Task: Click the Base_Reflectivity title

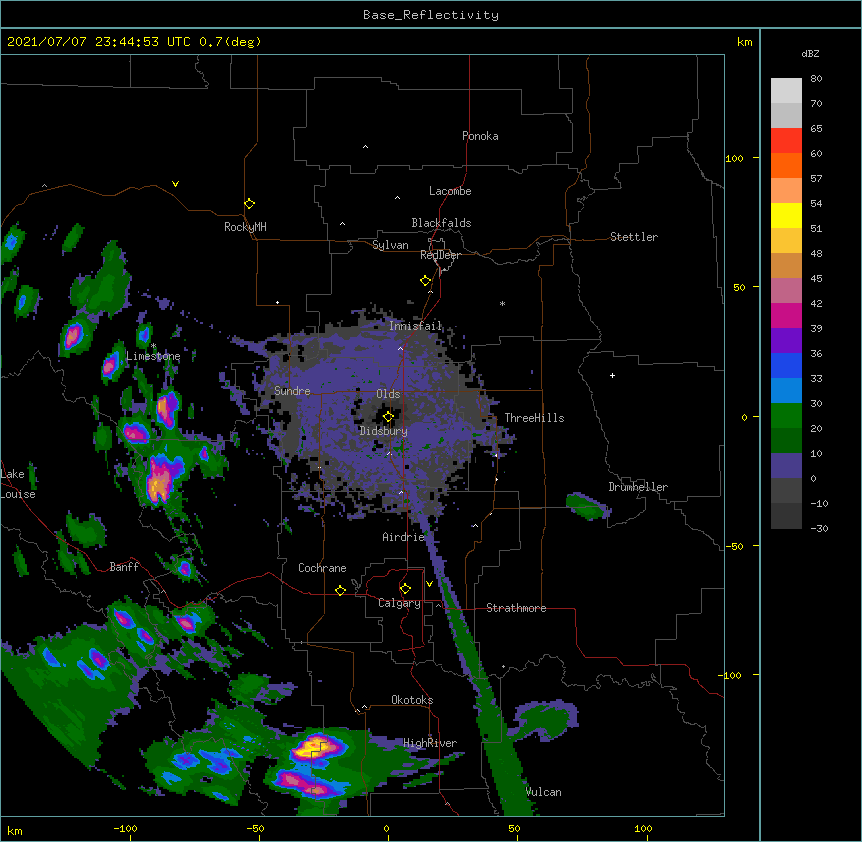Action: (x=431, y=15)
